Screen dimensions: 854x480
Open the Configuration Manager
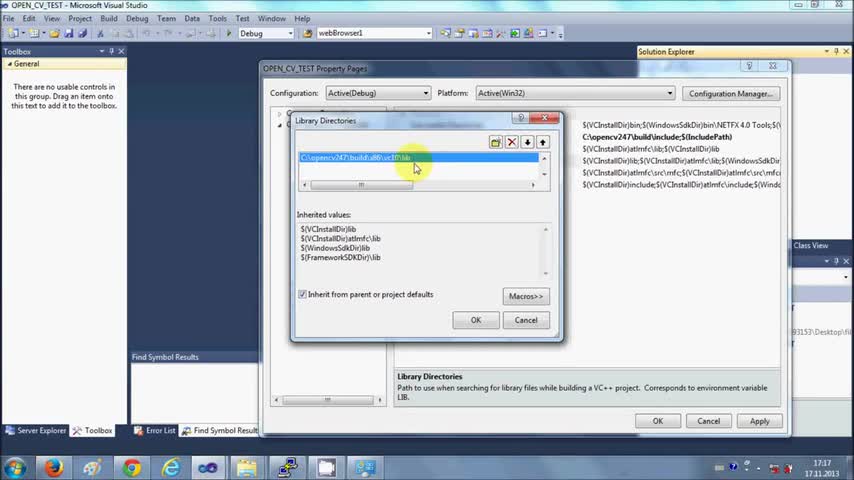(x=730, y=94)
